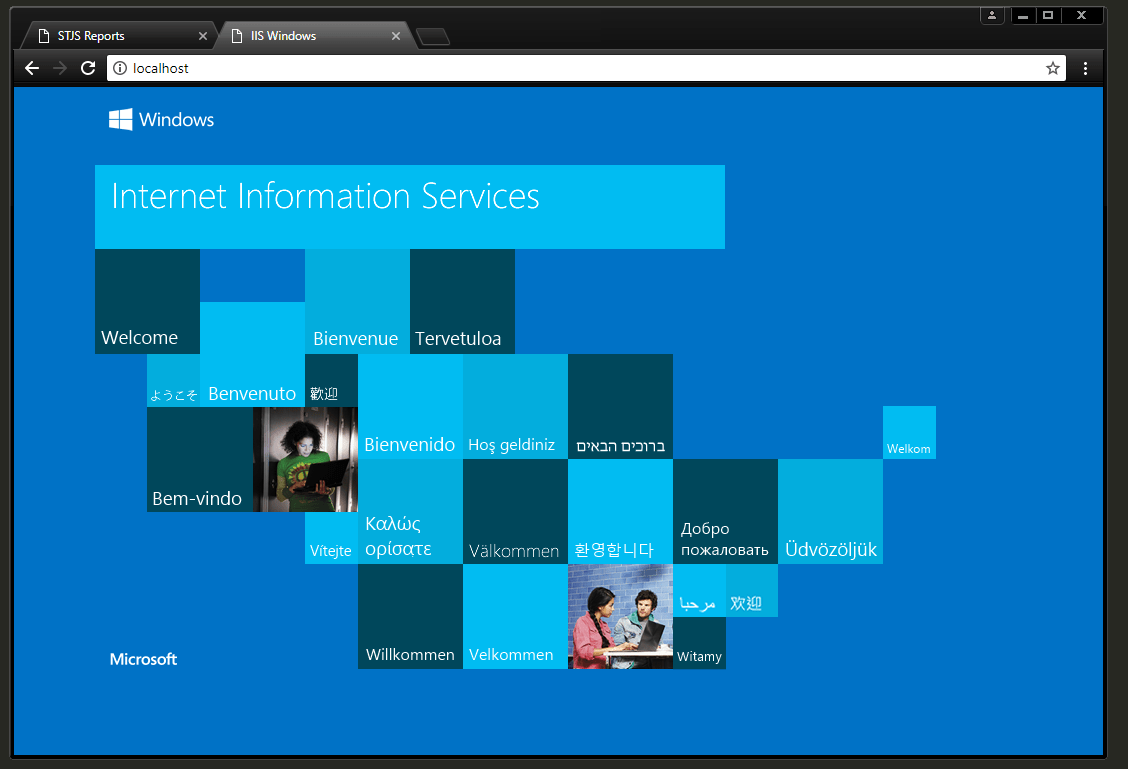1128x769 pixels.
Task: Click the Velkommen tile
Action: [x=515, y=616]
